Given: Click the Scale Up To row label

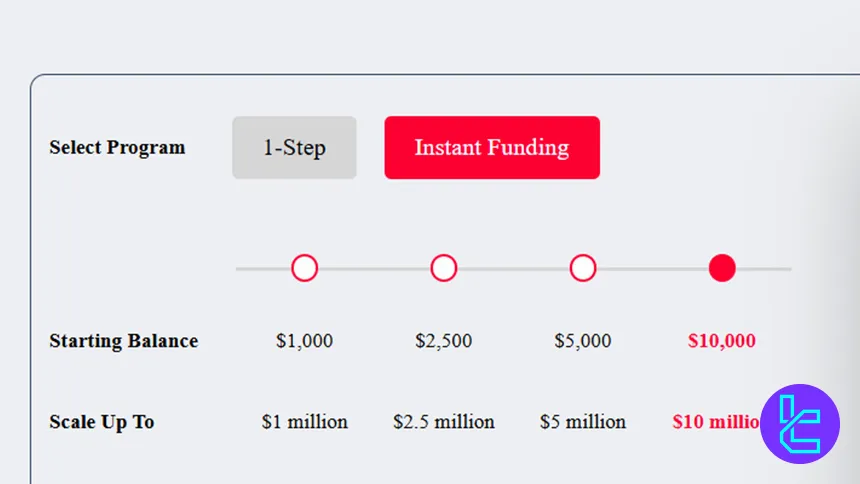Looking at the screenshot, I should click(102, 422).
